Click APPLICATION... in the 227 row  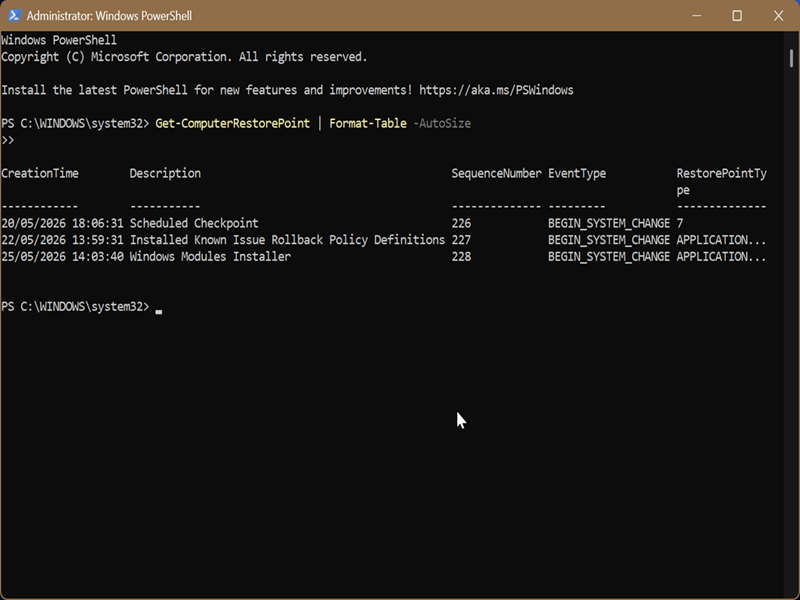pyautogui.click(x=721, y=240)
